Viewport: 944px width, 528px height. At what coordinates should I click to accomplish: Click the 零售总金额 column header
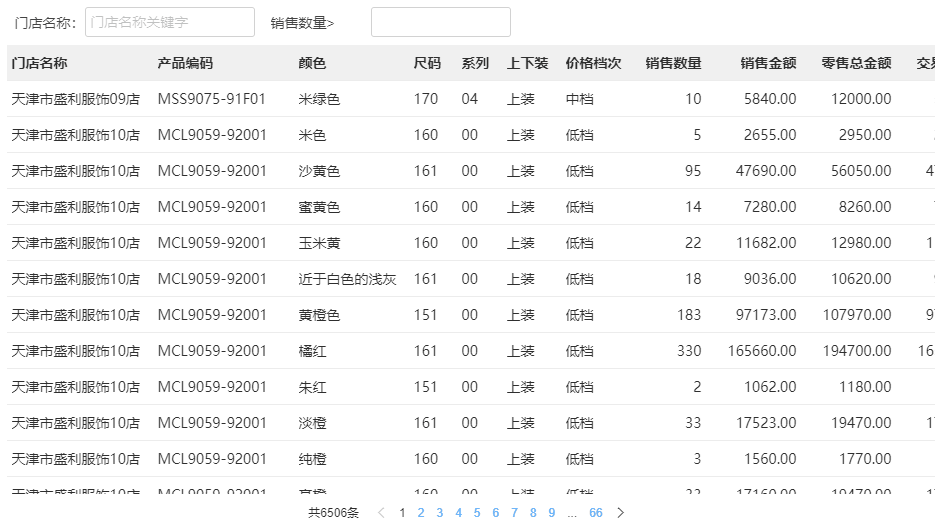[x=856, y=63]
